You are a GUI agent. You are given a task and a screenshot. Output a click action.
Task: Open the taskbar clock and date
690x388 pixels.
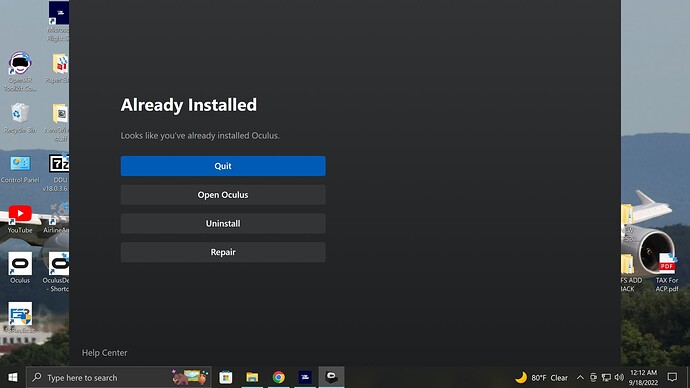pyautogui.click(x=643, y=377)
